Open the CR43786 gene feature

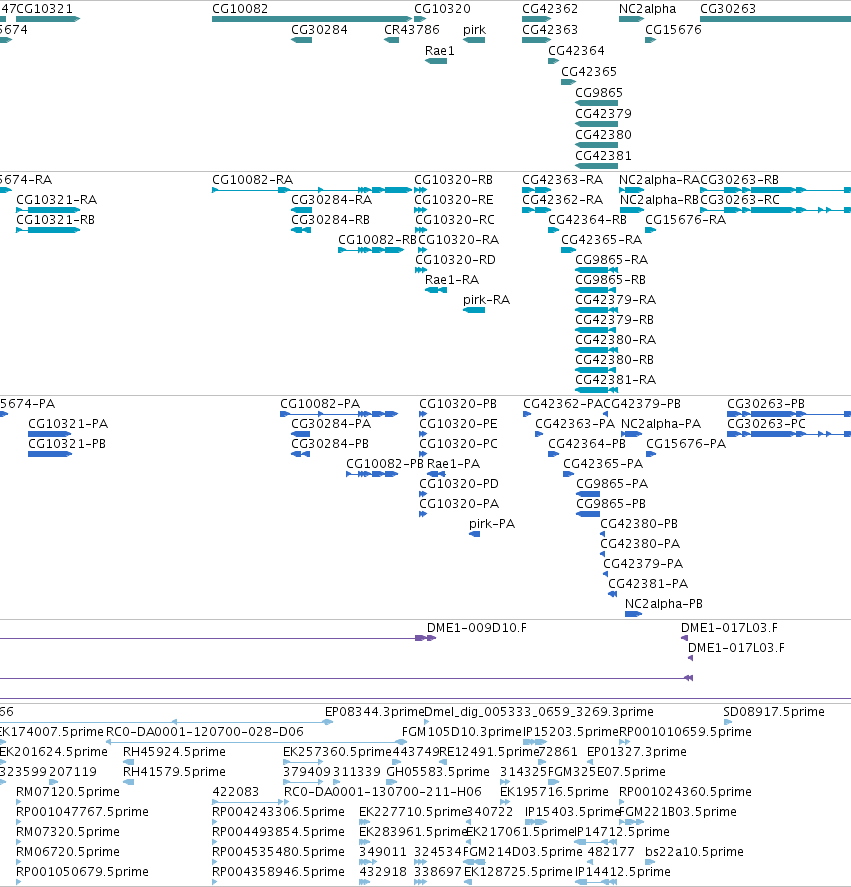[392, 40]
